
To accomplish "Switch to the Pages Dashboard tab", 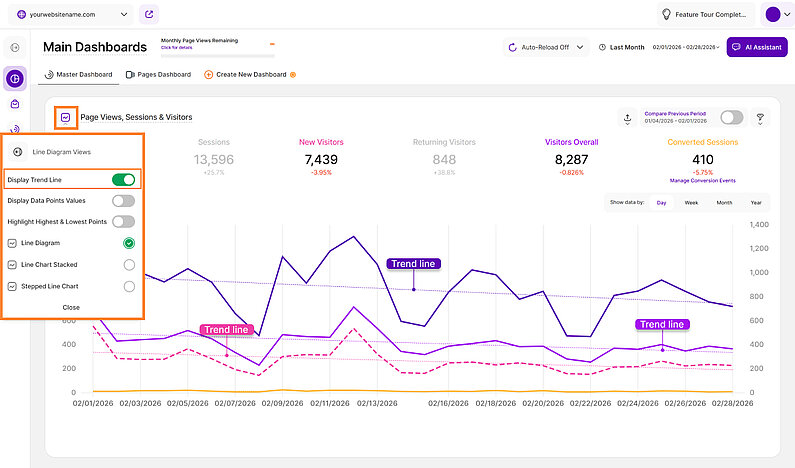I will tap(158, 74).
